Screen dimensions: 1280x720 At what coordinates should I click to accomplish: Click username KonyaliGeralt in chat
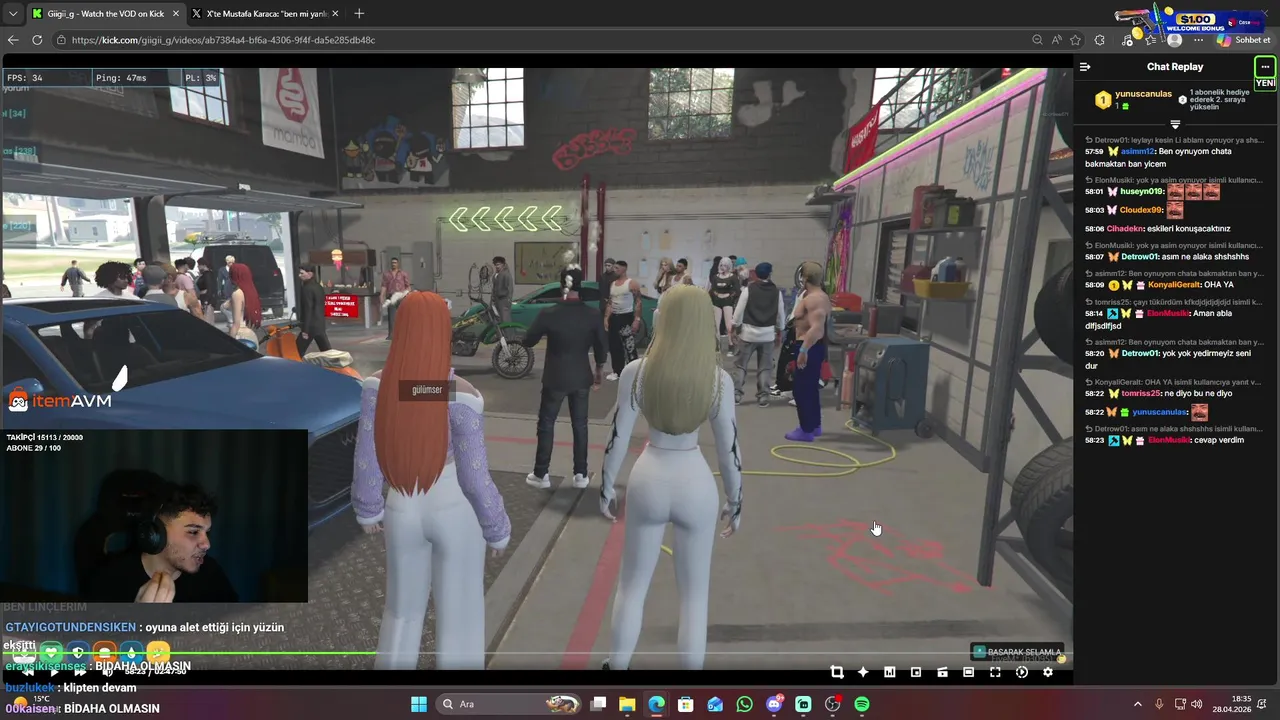point(1174,285)
